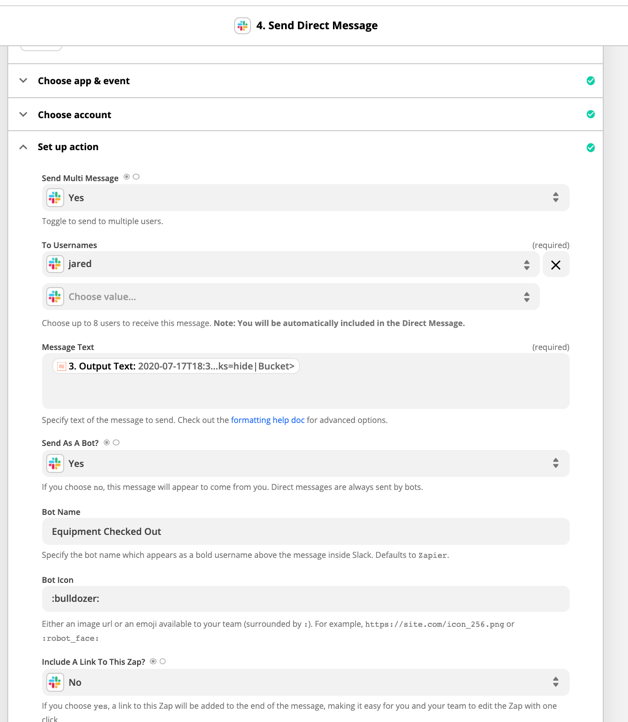The image size is (628, 722).
Task: Select empty radio next to Send As A Bot
Action: [116, 443]
